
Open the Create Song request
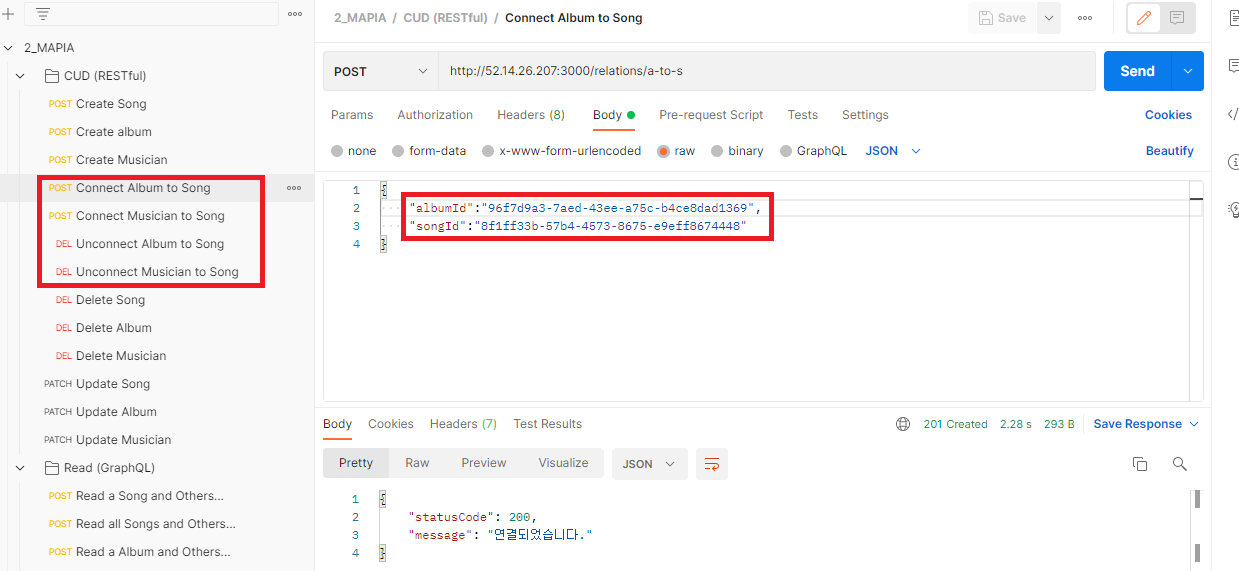(111, 104)
